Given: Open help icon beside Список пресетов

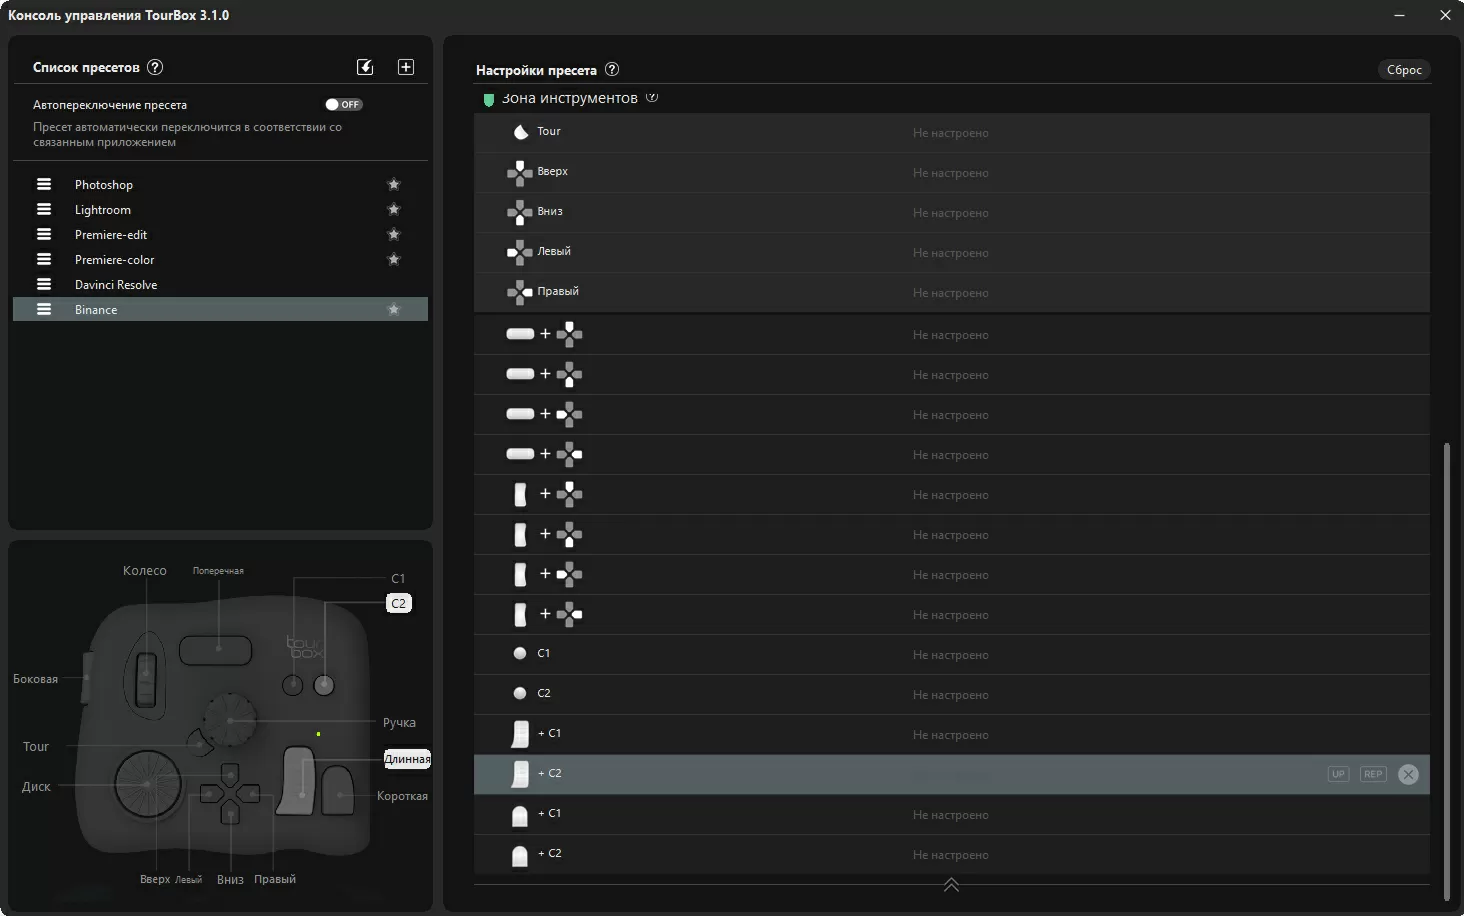Looking at the screenshot, I should click(x=155, y=67).
